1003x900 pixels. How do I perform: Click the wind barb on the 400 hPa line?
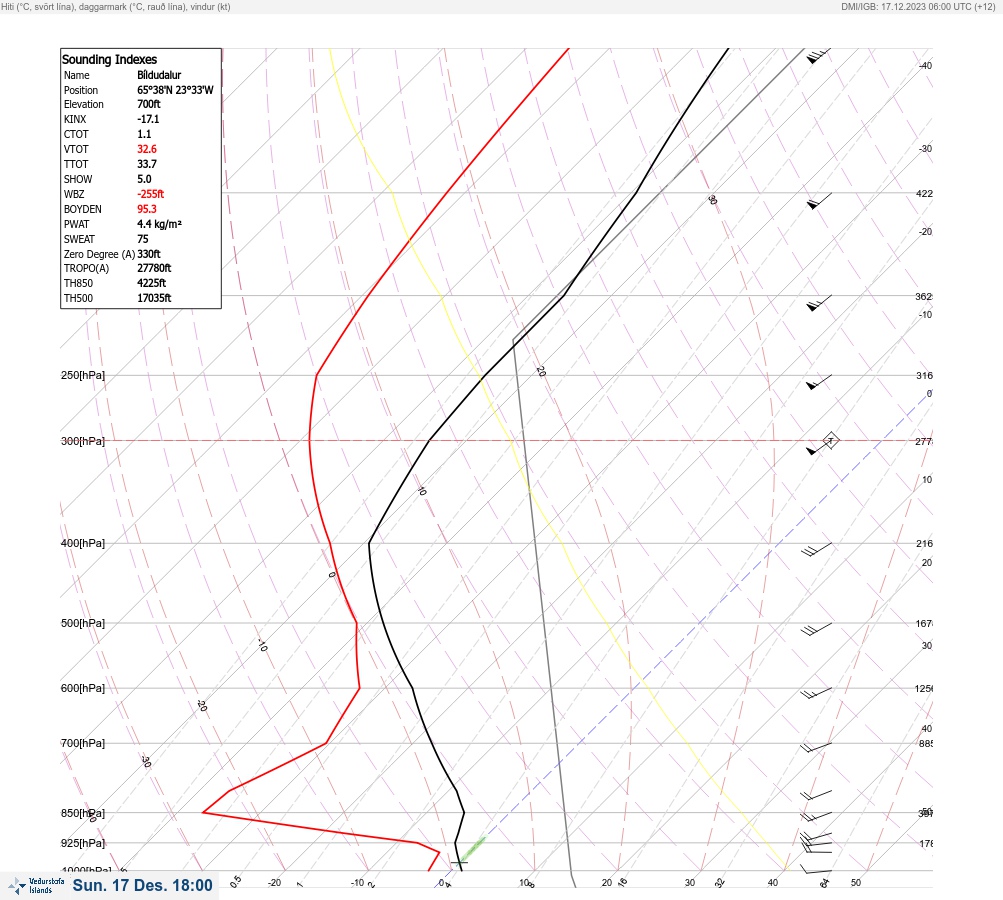click(x=817, y=549)
